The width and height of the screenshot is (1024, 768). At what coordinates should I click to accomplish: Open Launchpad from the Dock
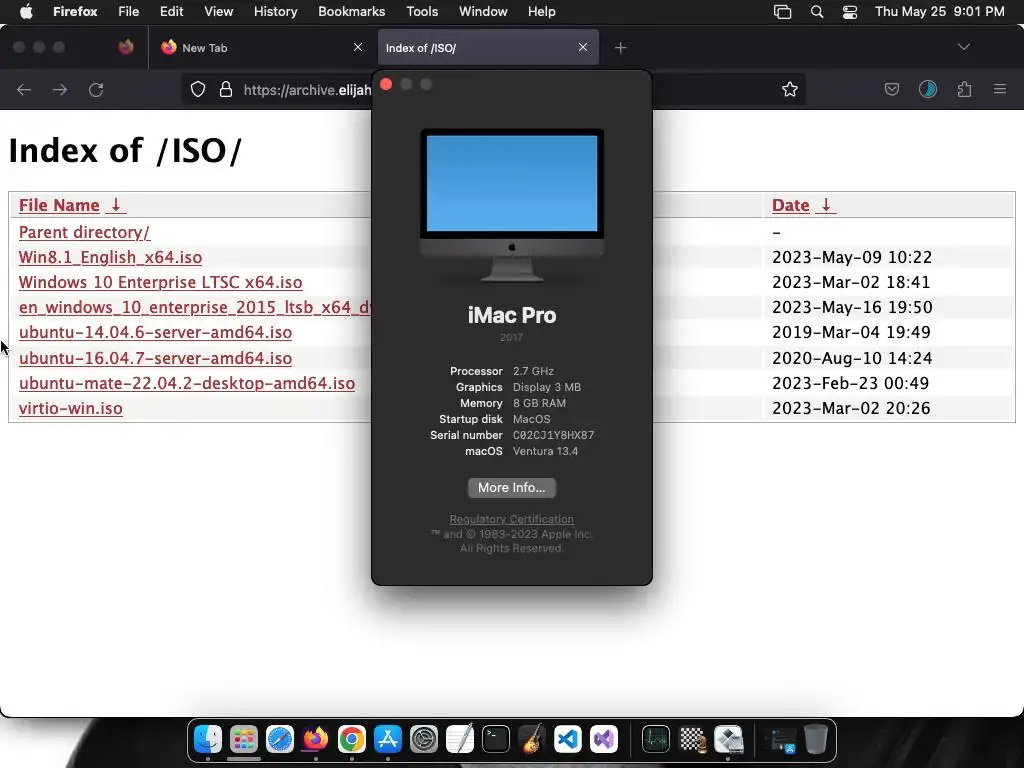point(244,739)
